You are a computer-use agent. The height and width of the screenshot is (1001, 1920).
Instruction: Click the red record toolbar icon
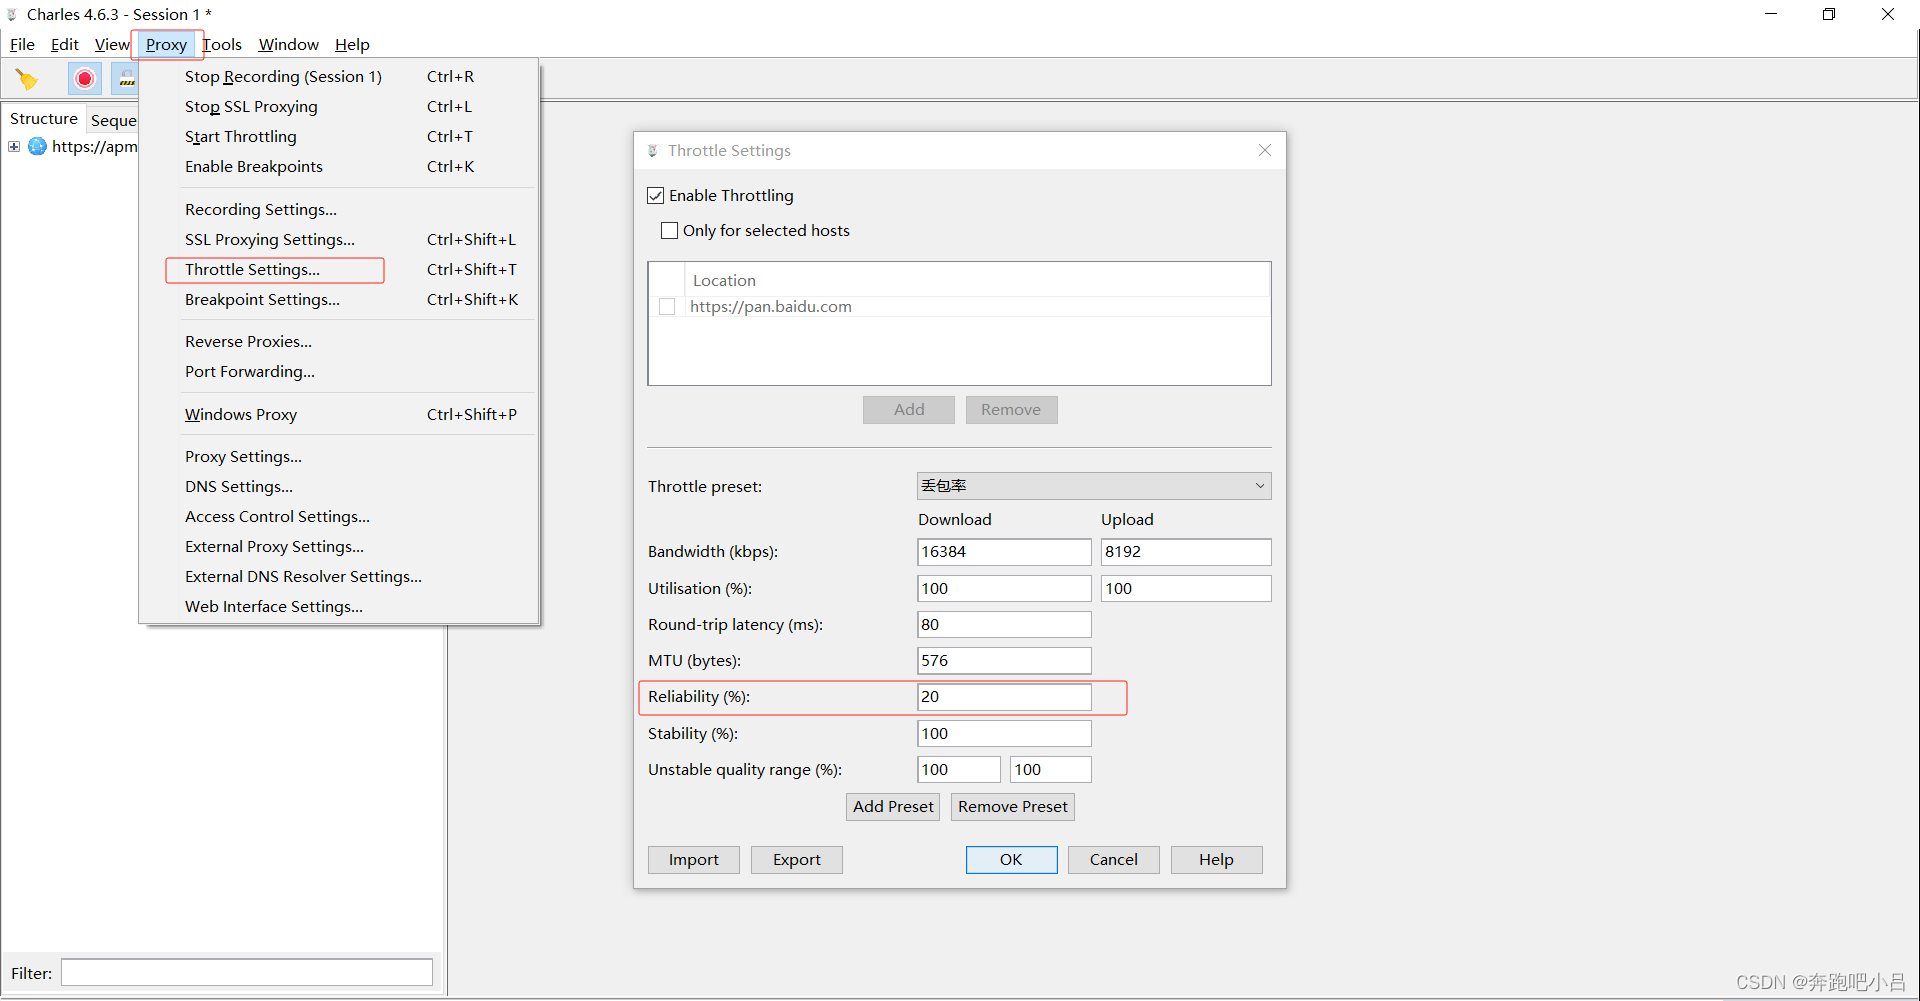pyautogui.click(x=85, y=78)
